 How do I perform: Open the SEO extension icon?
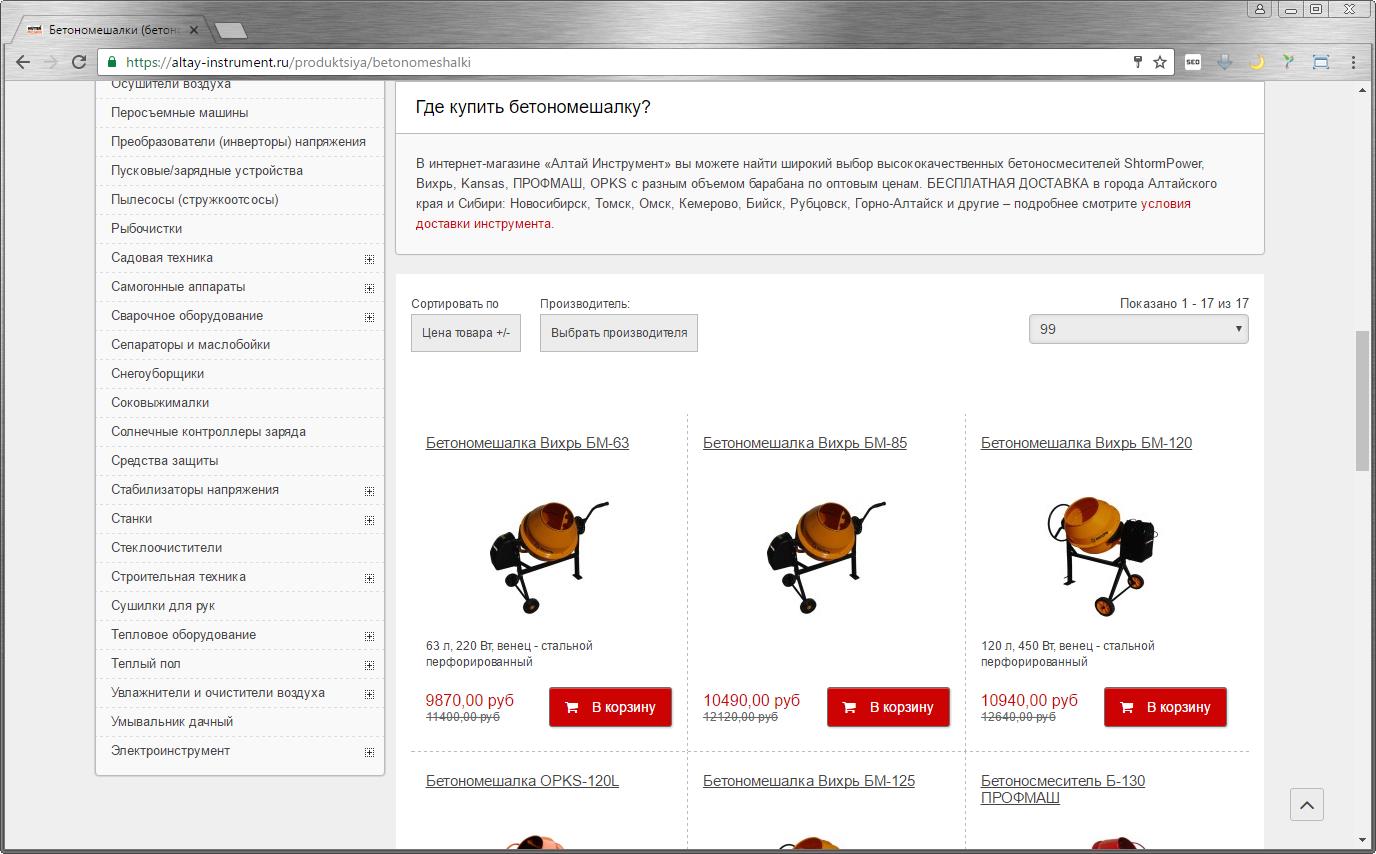pyautogui.click(x=1192, y=62)
